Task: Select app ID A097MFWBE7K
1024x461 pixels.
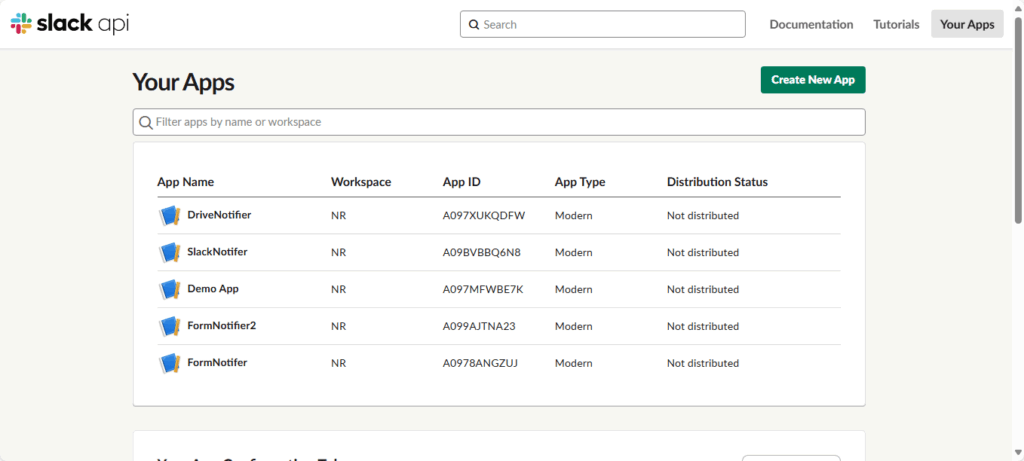Action: pyautogui.click(x=483, y=289)
